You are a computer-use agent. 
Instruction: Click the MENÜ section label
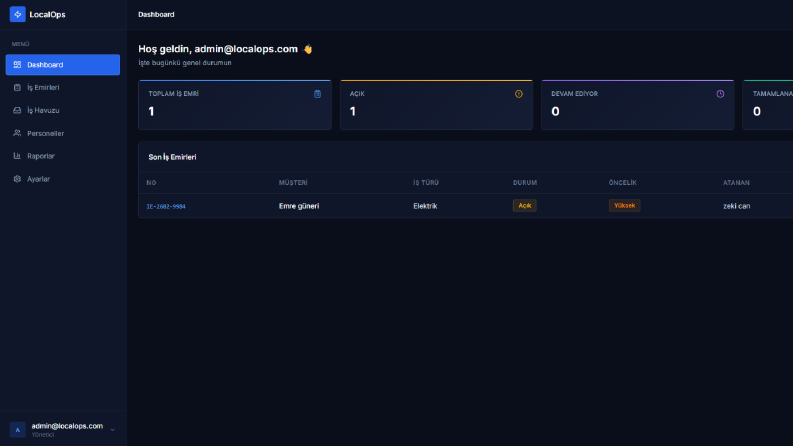coord(20,44)
